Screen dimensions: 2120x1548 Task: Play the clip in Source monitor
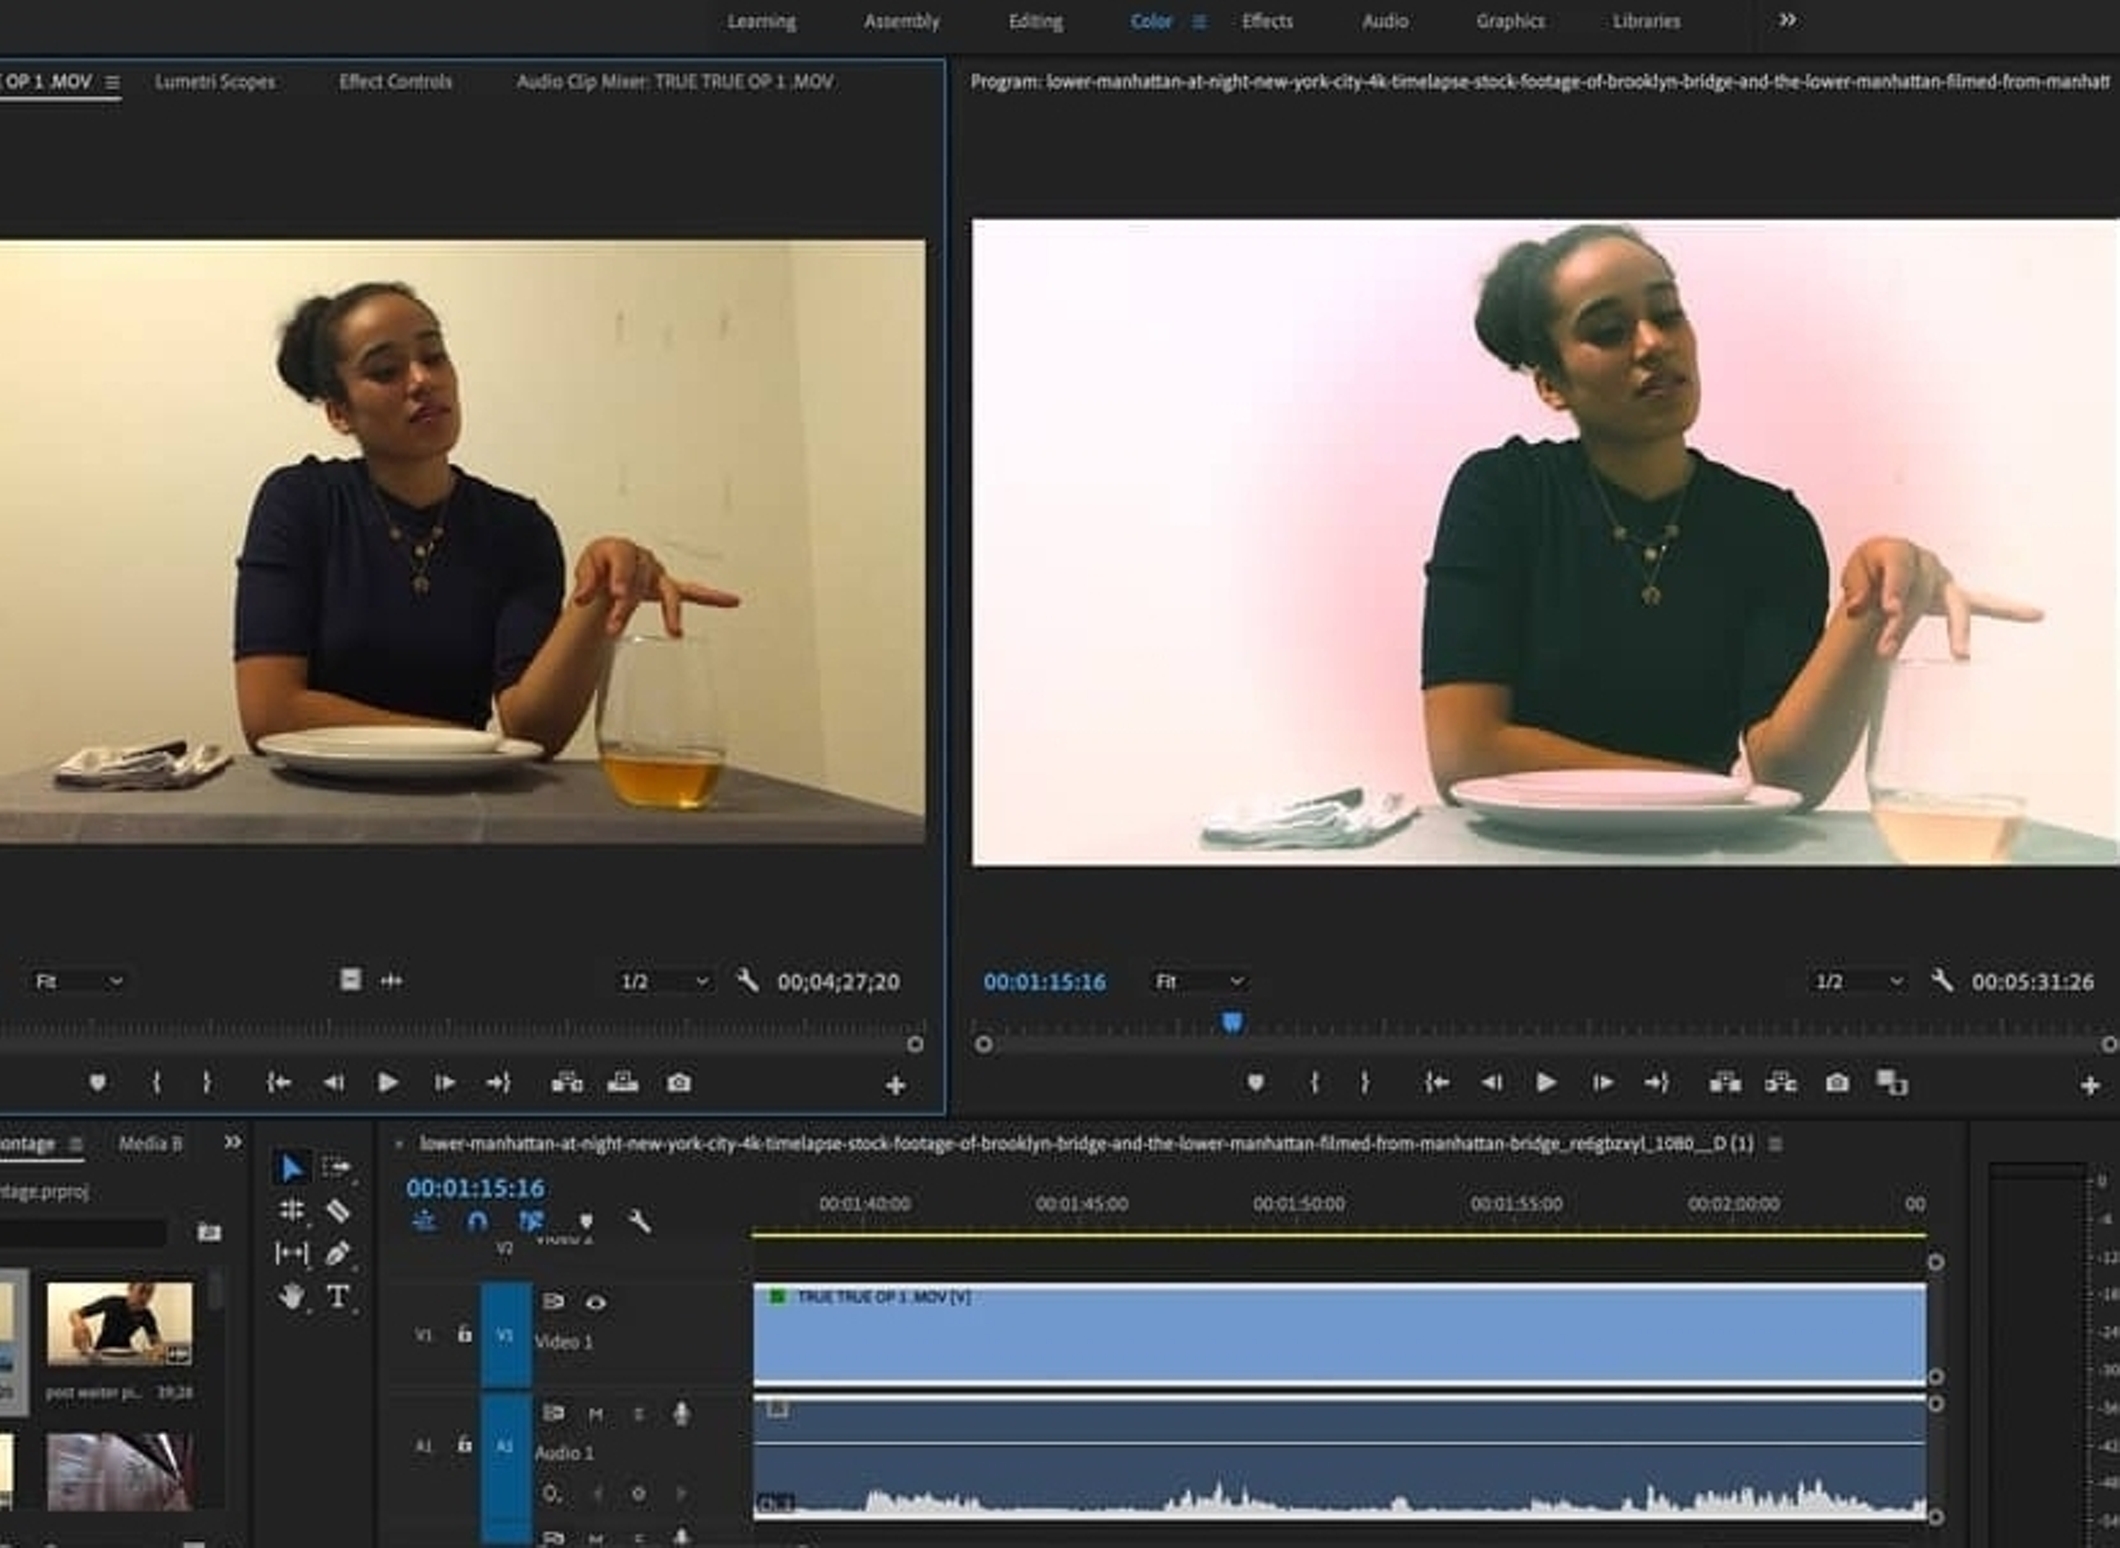coord(388,1083)
